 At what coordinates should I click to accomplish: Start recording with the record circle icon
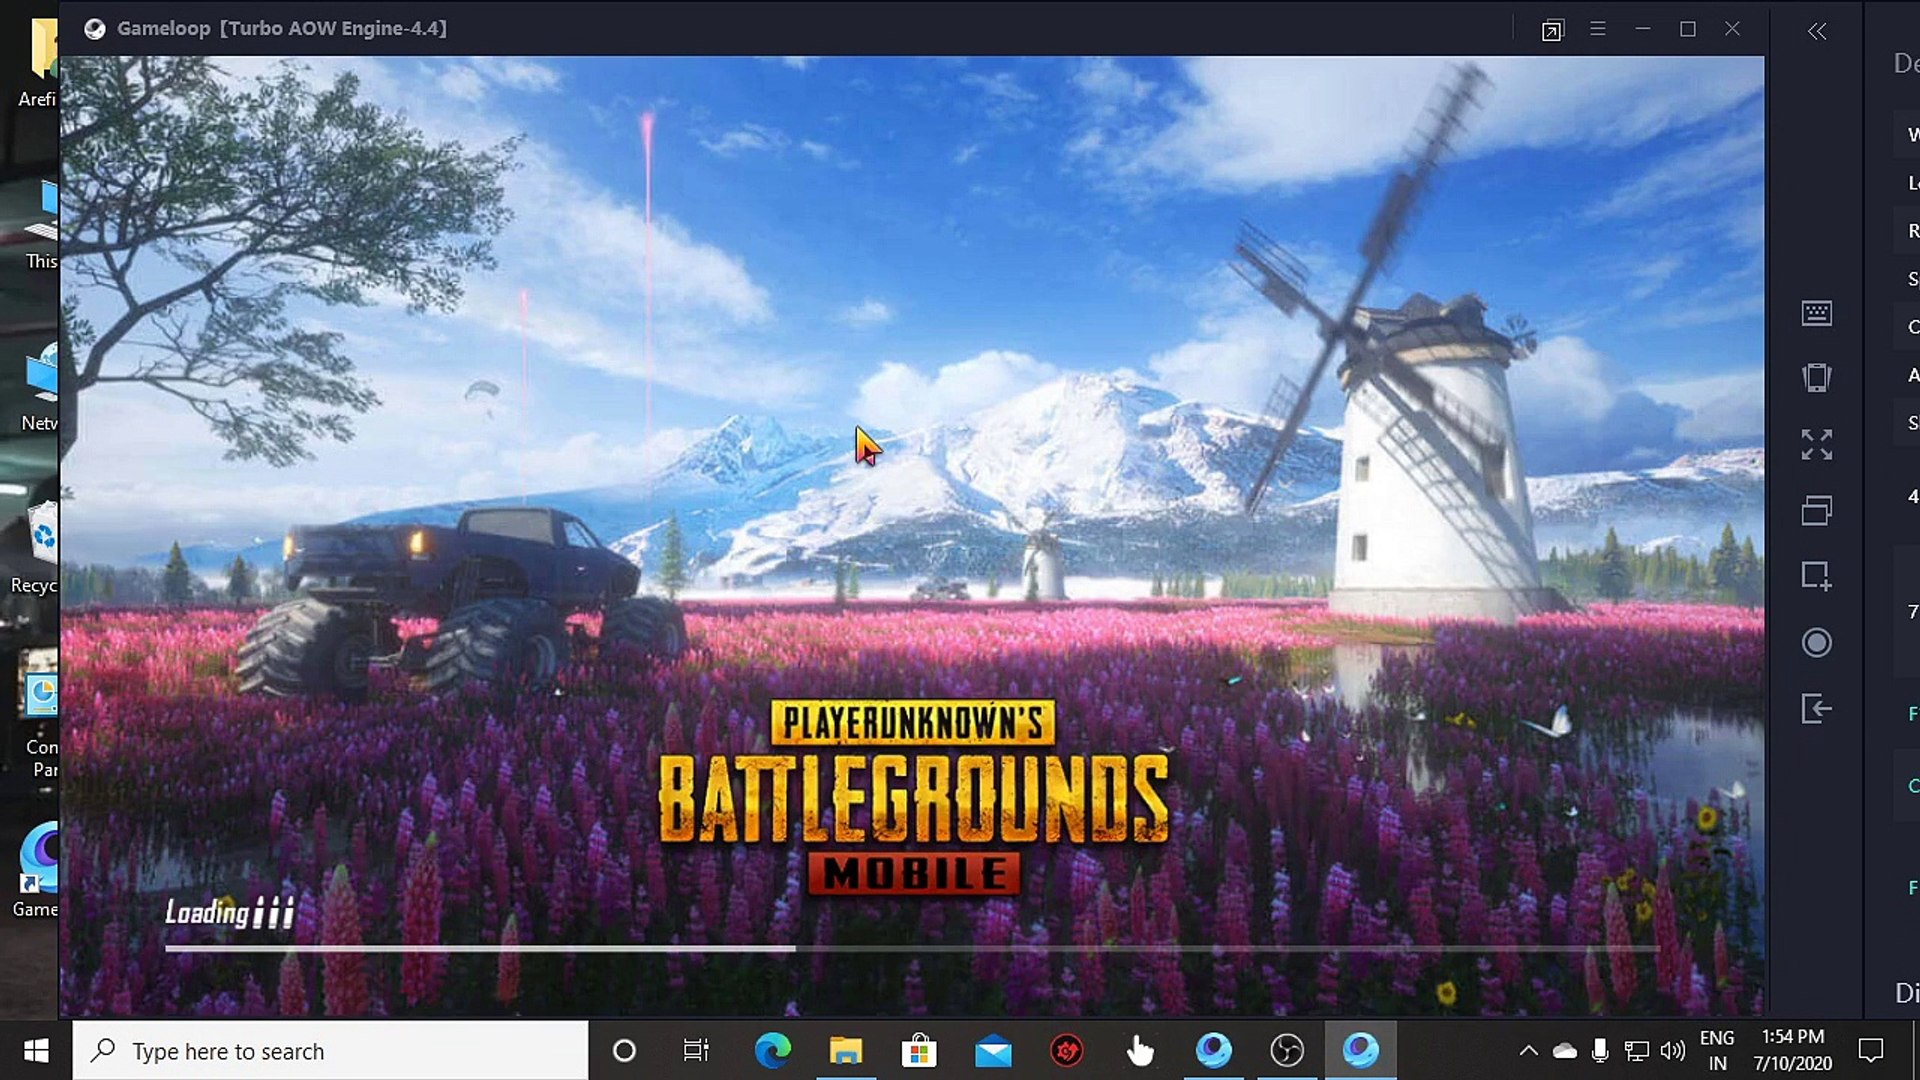pyautogui.click(x=1816, y=643)
